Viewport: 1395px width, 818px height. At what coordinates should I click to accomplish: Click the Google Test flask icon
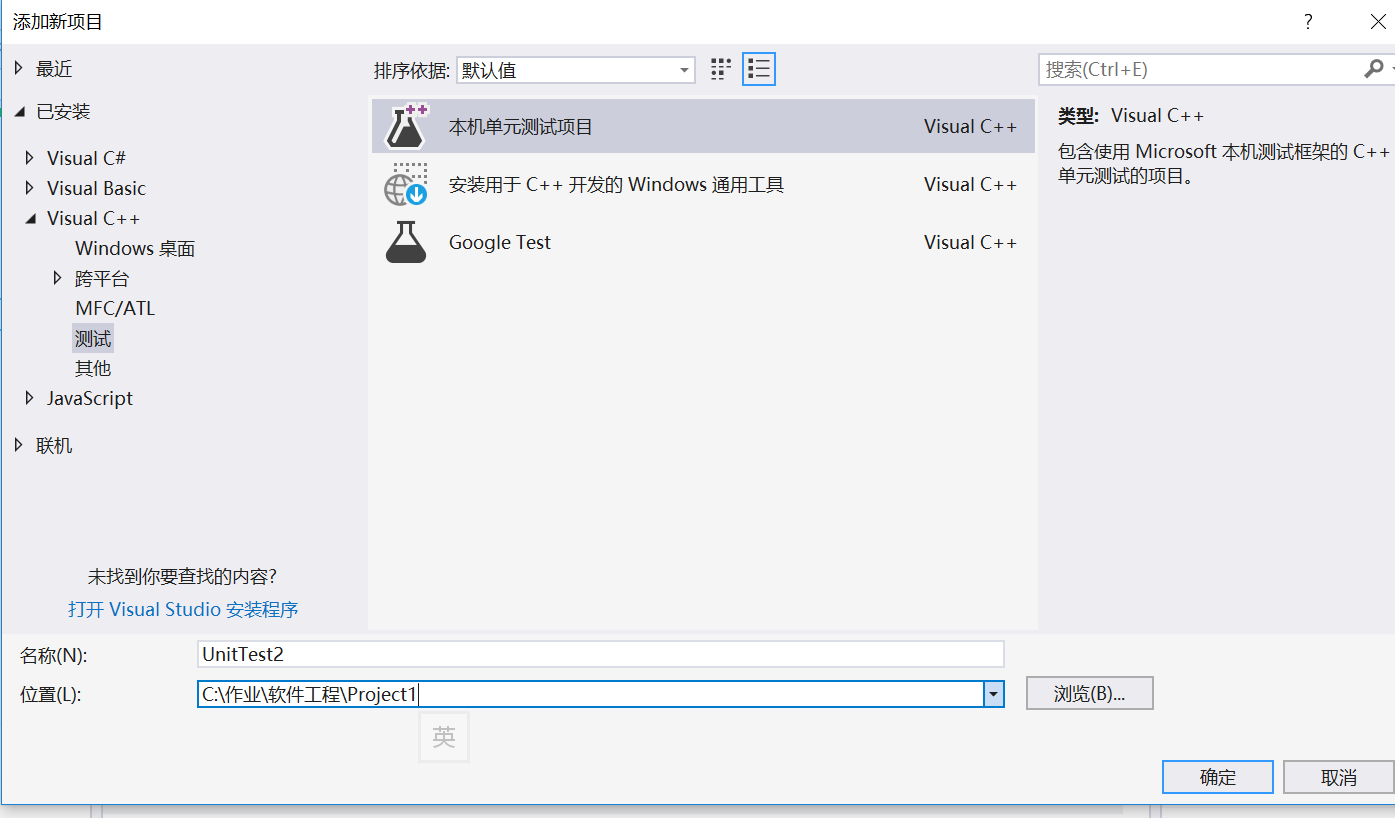click(x=406, y=242)
